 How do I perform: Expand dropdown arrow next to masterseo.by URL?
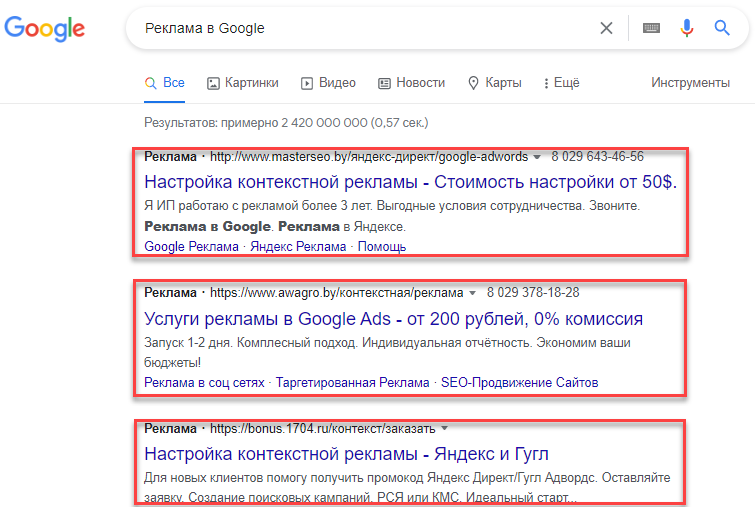point(537,157)
